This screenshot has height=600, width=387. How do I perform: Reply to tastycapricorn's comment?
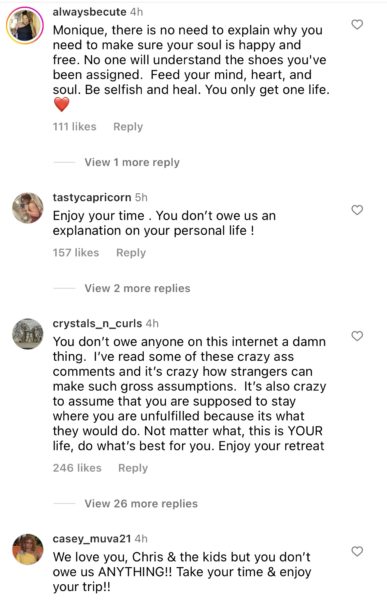[131, 253]
